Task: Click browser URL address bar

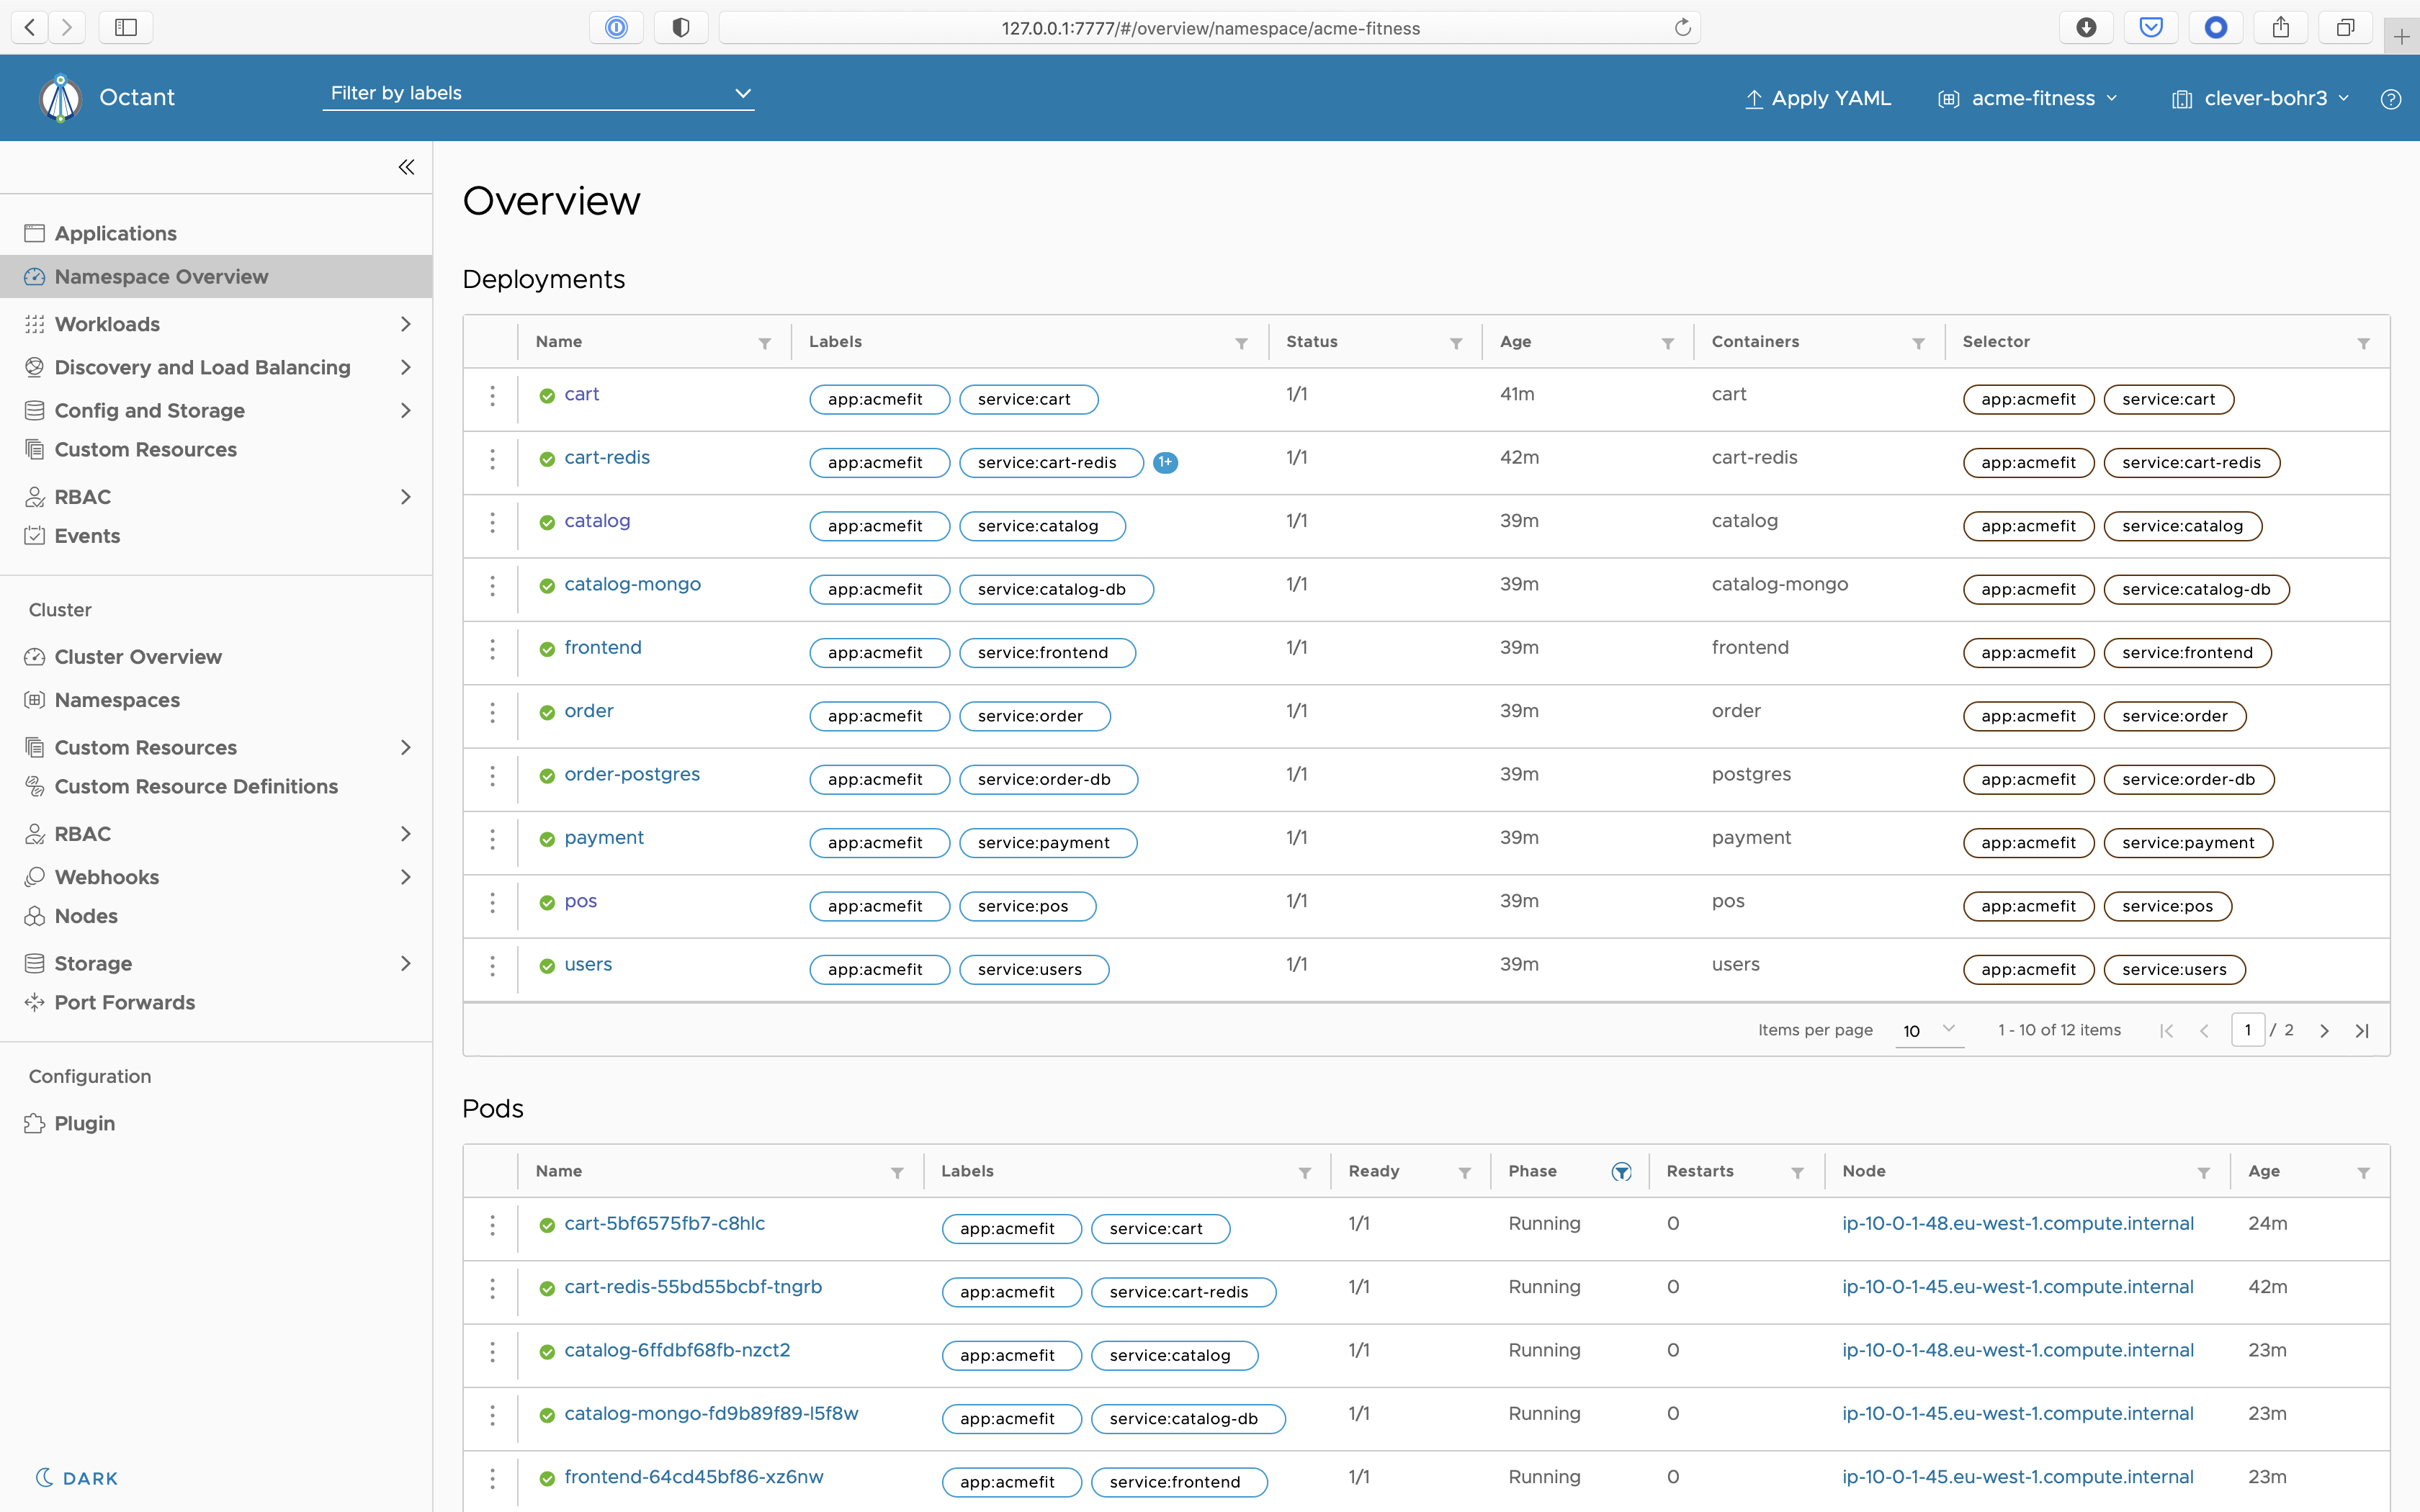Action: [1210, 27]
